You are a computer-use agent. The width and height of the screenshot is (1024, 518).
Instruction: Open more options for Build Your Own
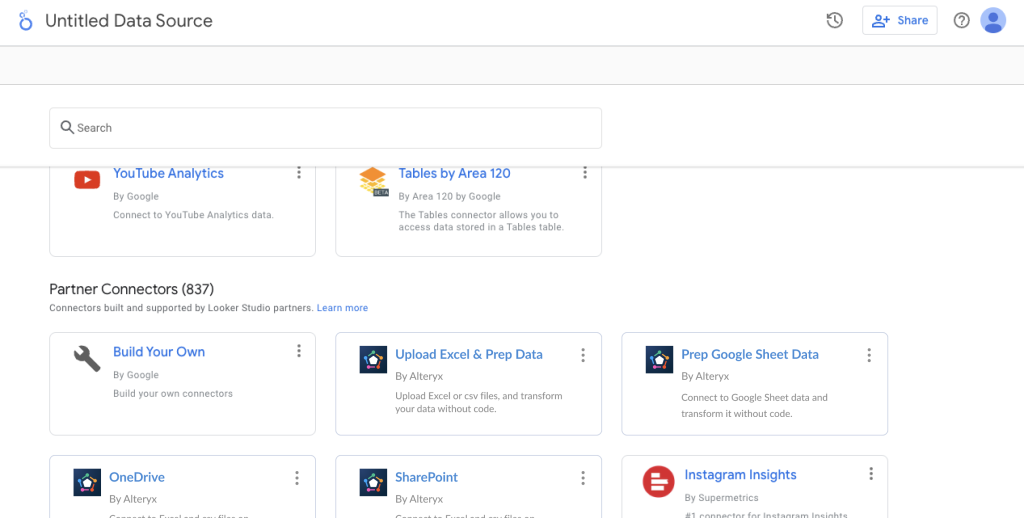[x=298, y=351]
